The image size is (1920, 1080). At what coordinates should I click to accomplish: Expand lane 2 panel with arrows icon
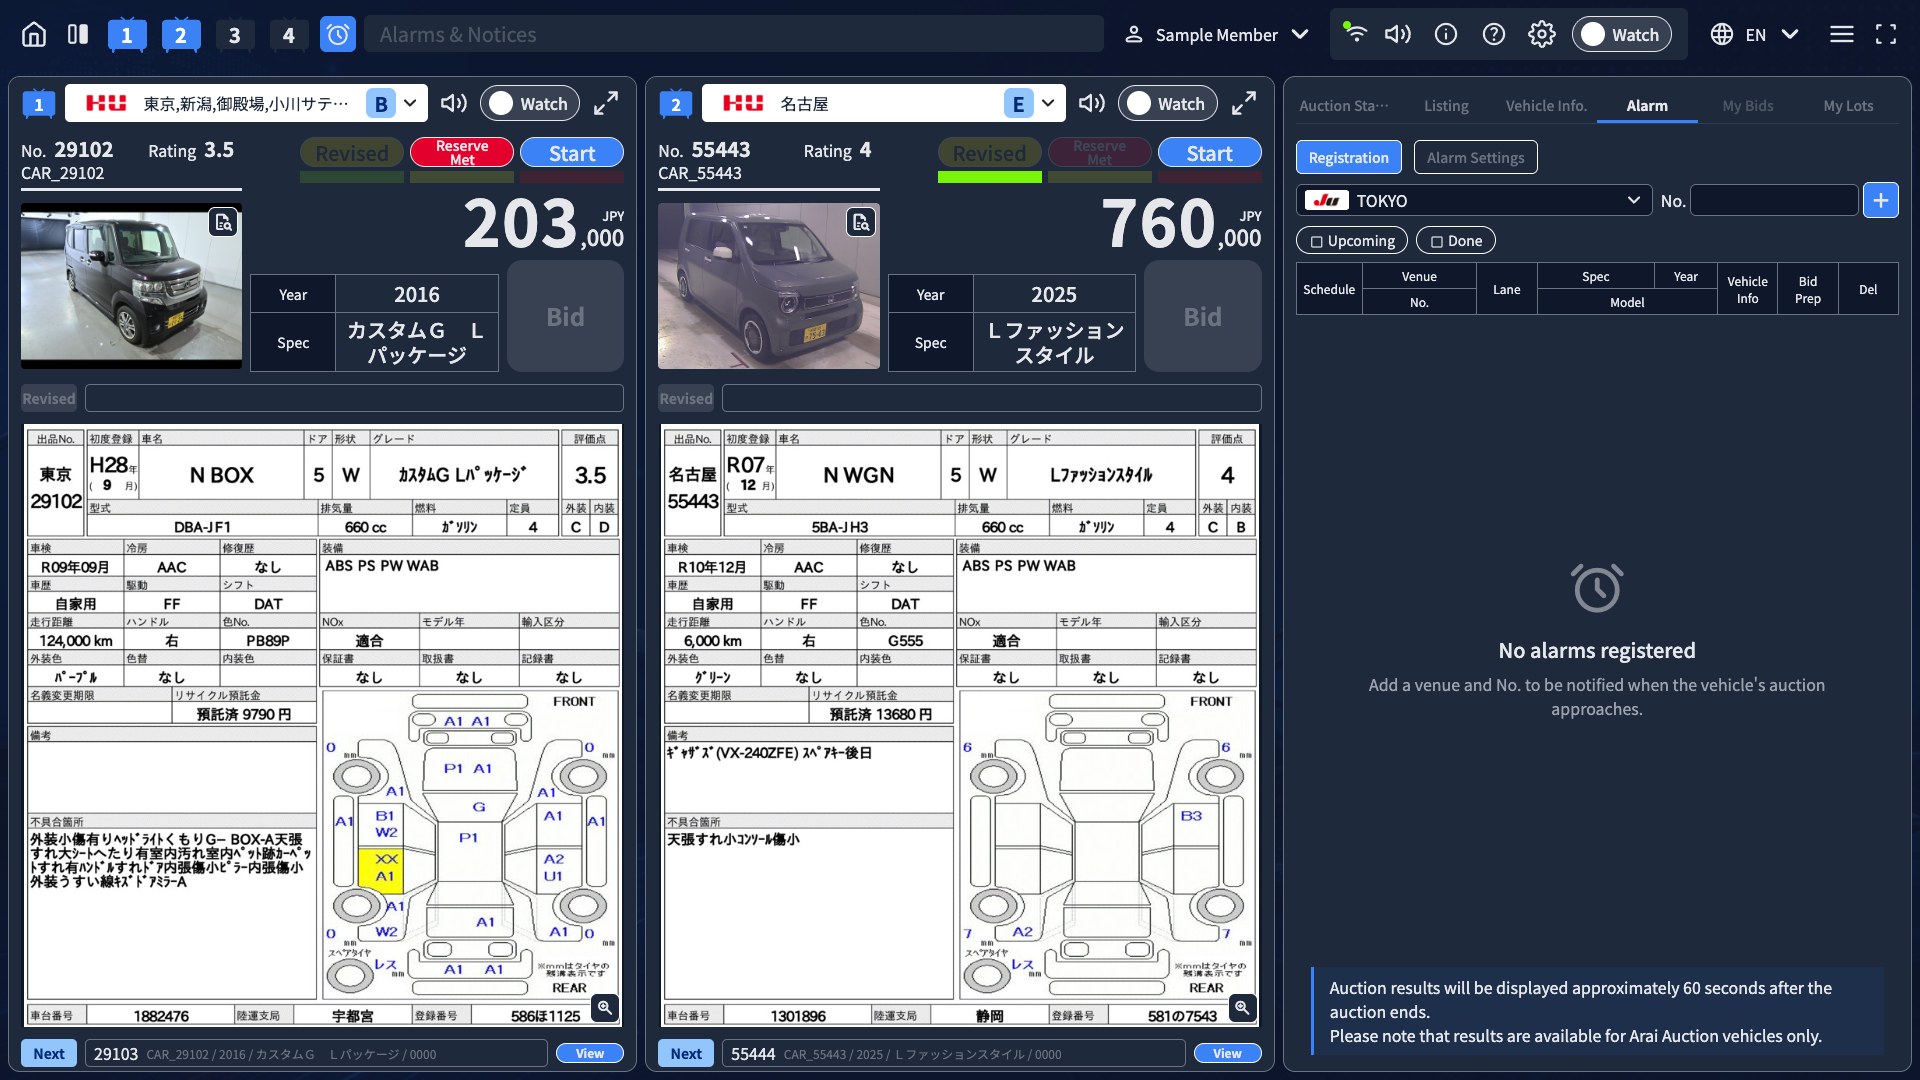1244,103
